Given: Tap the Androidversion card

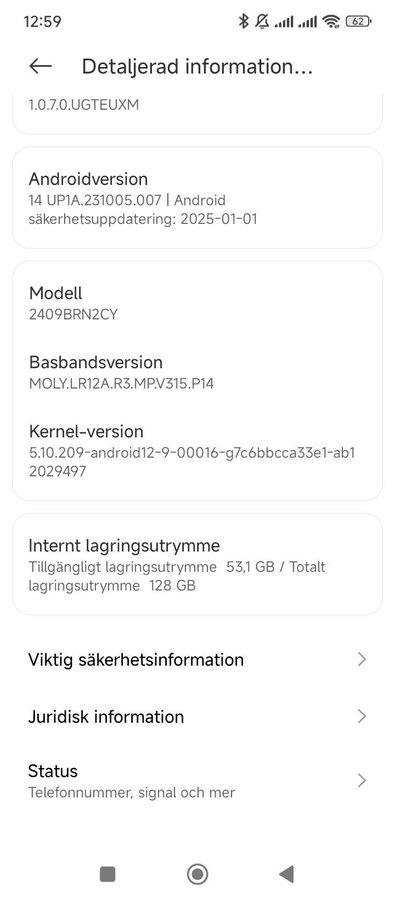Looking at the screenshot, I should [x=198, y=198].
